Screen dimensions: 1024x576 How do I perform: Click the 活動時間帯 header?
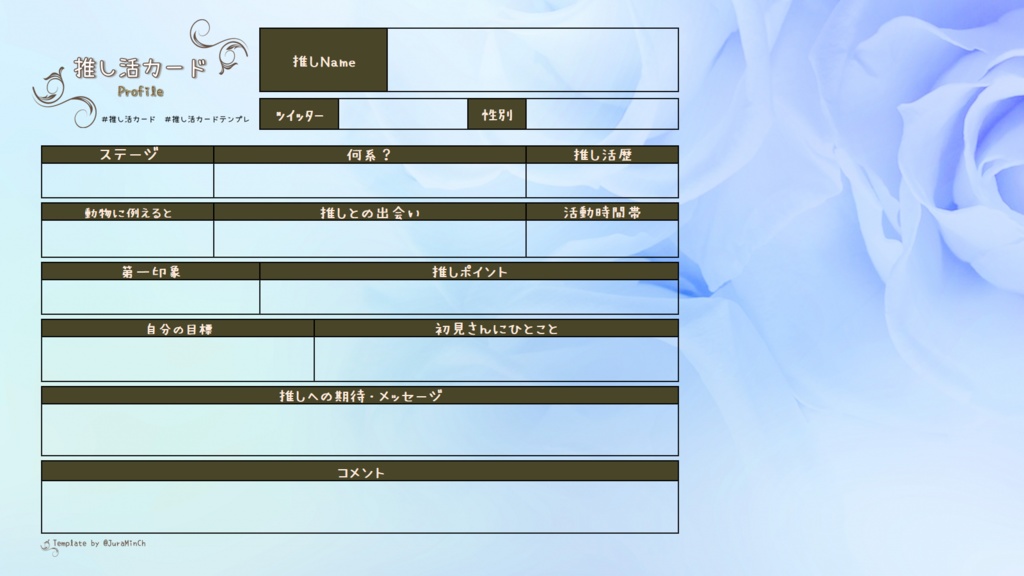point(602,212)
